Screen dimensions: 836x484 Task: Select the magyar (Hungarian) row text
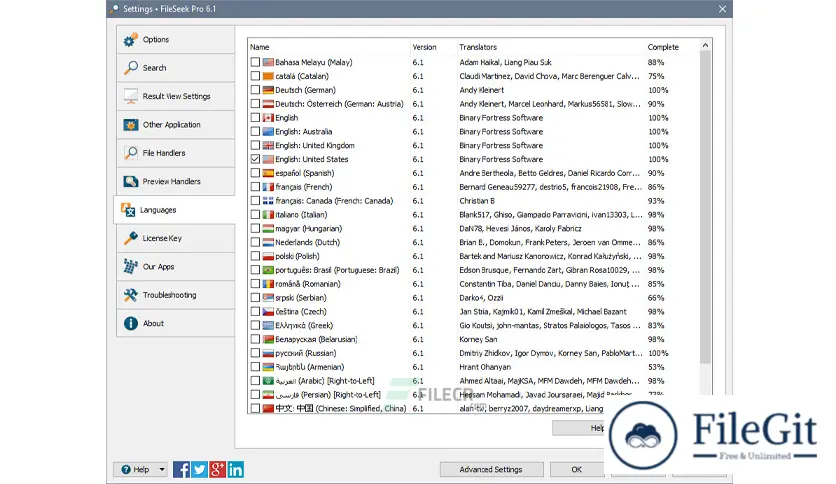[309, 229]
